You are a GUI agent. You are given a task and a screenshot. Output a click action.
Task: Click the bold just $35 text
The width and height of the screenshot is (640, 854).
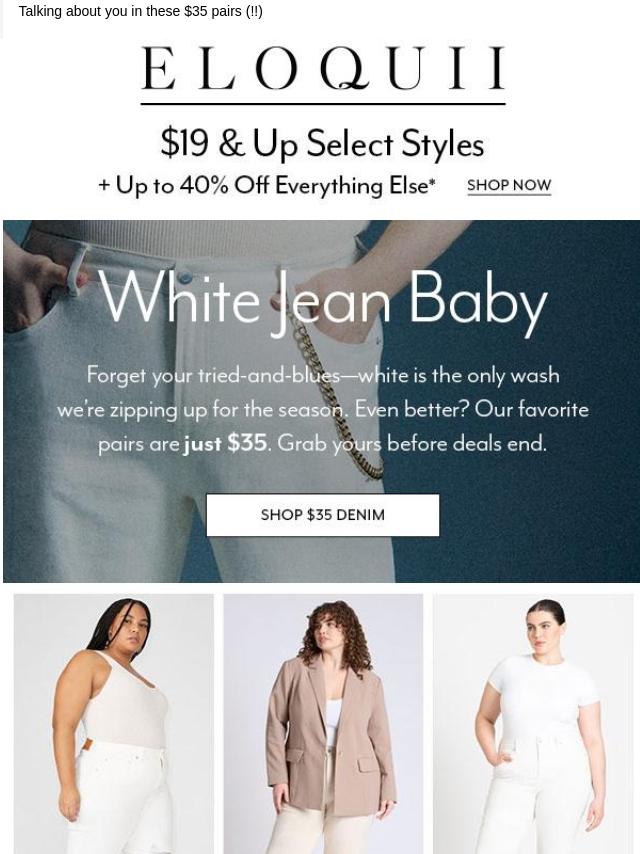click(225, 443)
